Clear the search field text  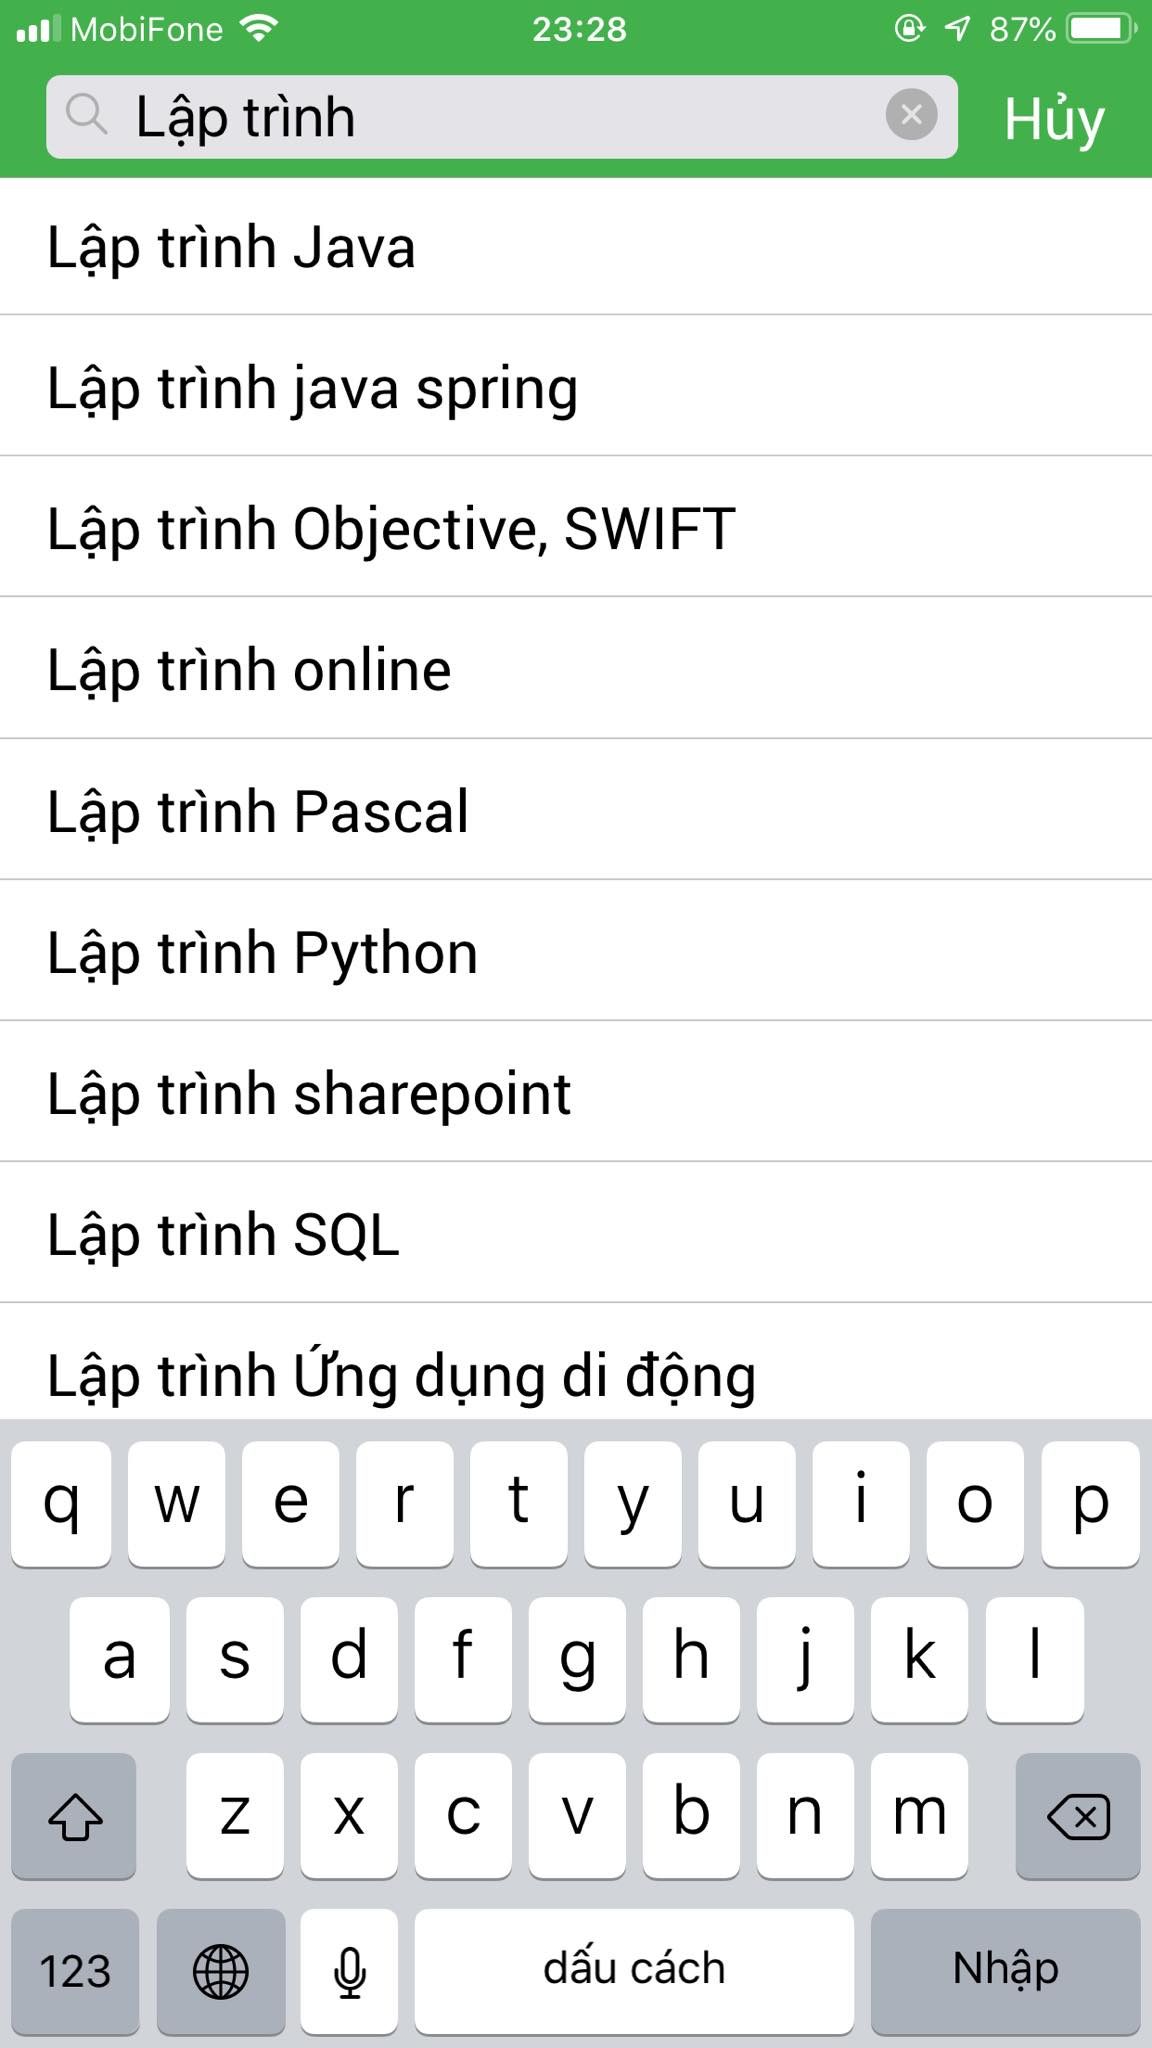(x=911, y=117)
